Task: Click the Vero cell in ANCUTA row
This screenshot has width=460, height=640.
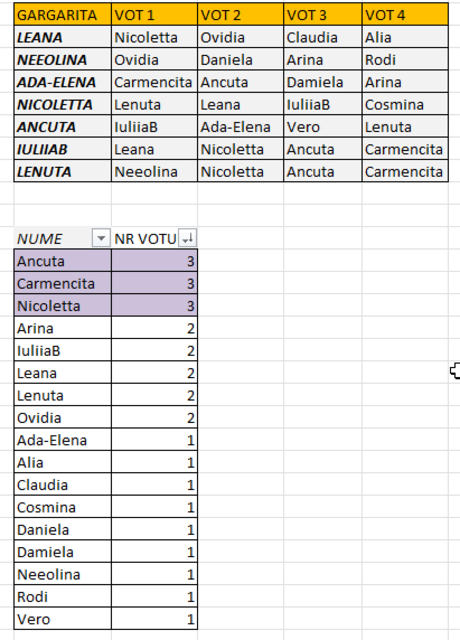Action: click(x=322, y=127)
